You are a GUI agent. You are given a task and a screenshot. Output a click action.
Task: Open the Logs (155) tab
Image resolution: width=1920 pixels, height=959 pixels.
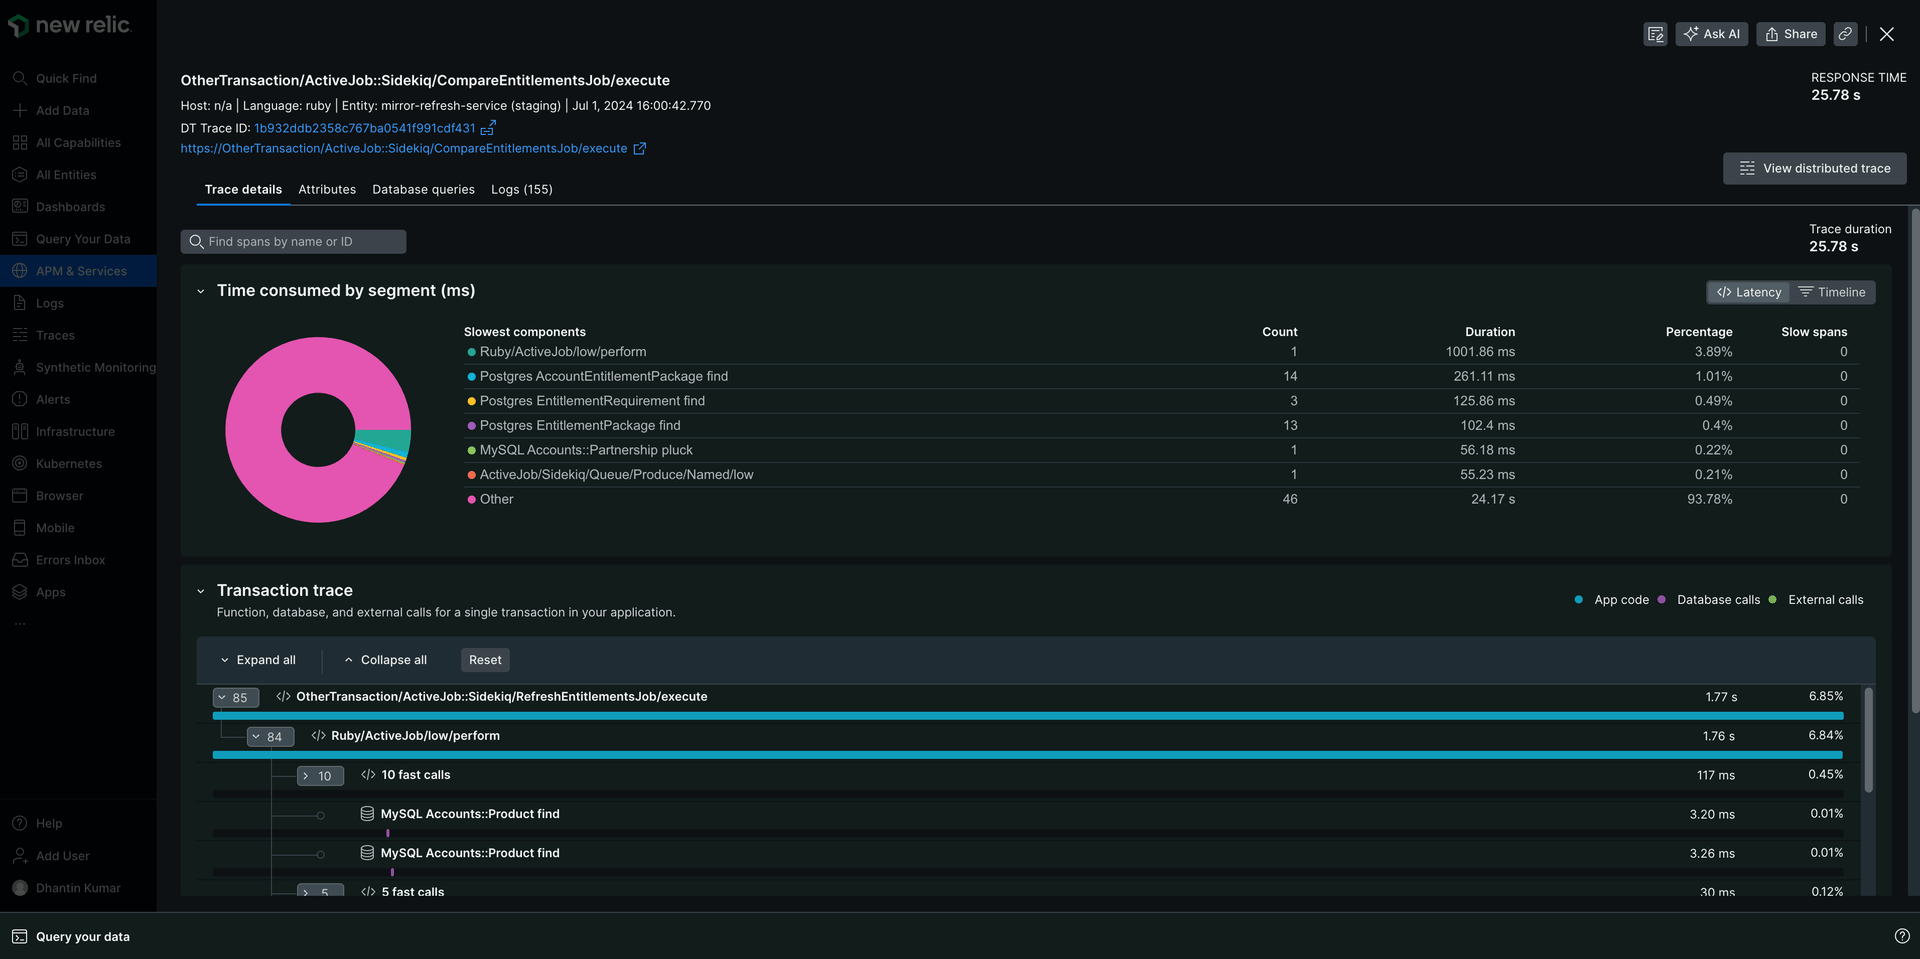pos(521,189)
